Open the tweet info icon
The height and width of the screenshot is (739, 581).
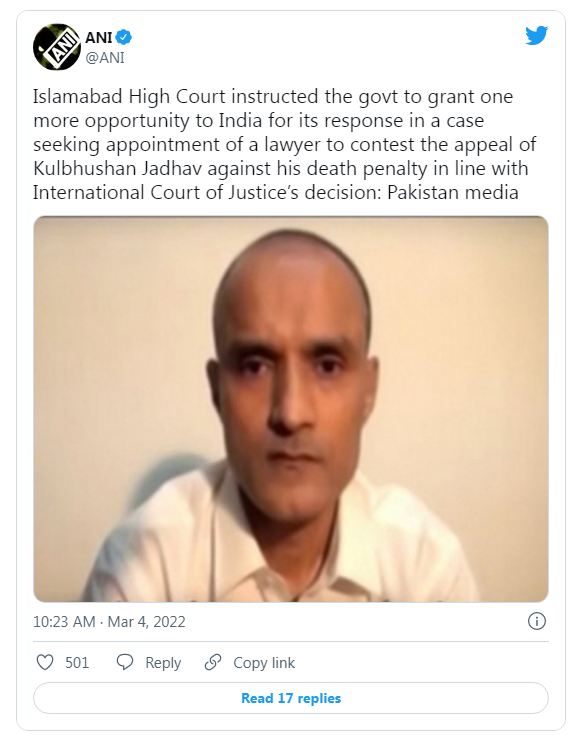click(537, 621)
